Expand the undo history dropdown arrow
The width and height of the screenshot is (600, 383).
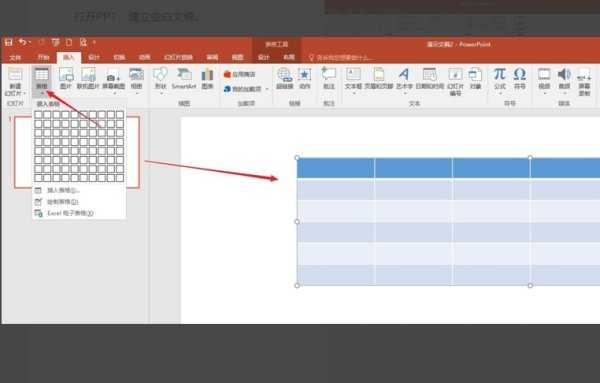pos(29,42)
